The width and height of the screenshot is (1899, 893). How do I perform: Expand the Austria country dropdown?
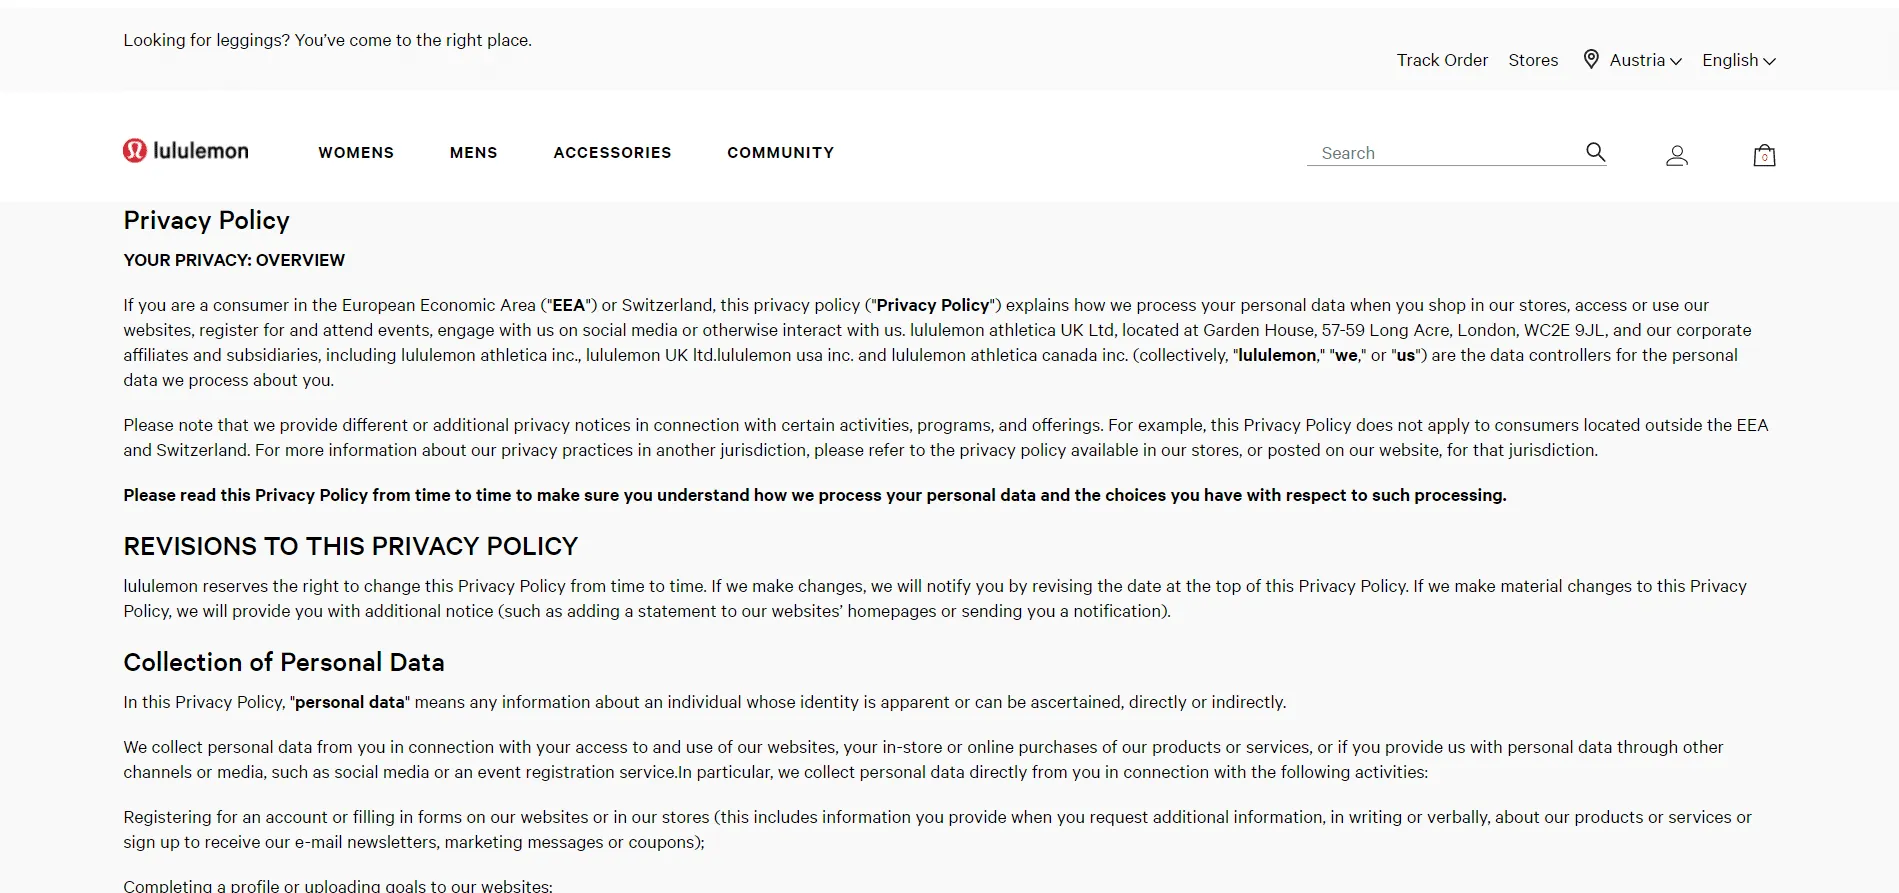click(1645, 60)
